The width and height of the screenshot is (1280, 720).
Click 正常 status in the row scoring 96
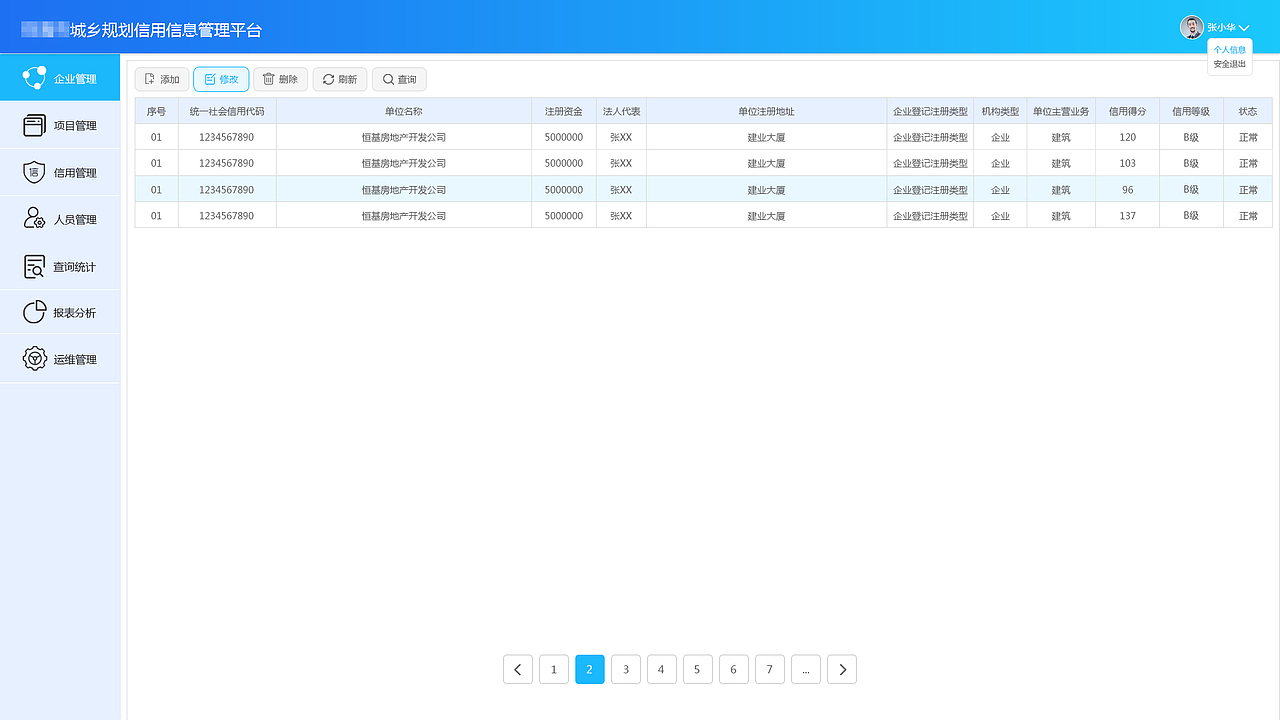tap(1248, 189)
